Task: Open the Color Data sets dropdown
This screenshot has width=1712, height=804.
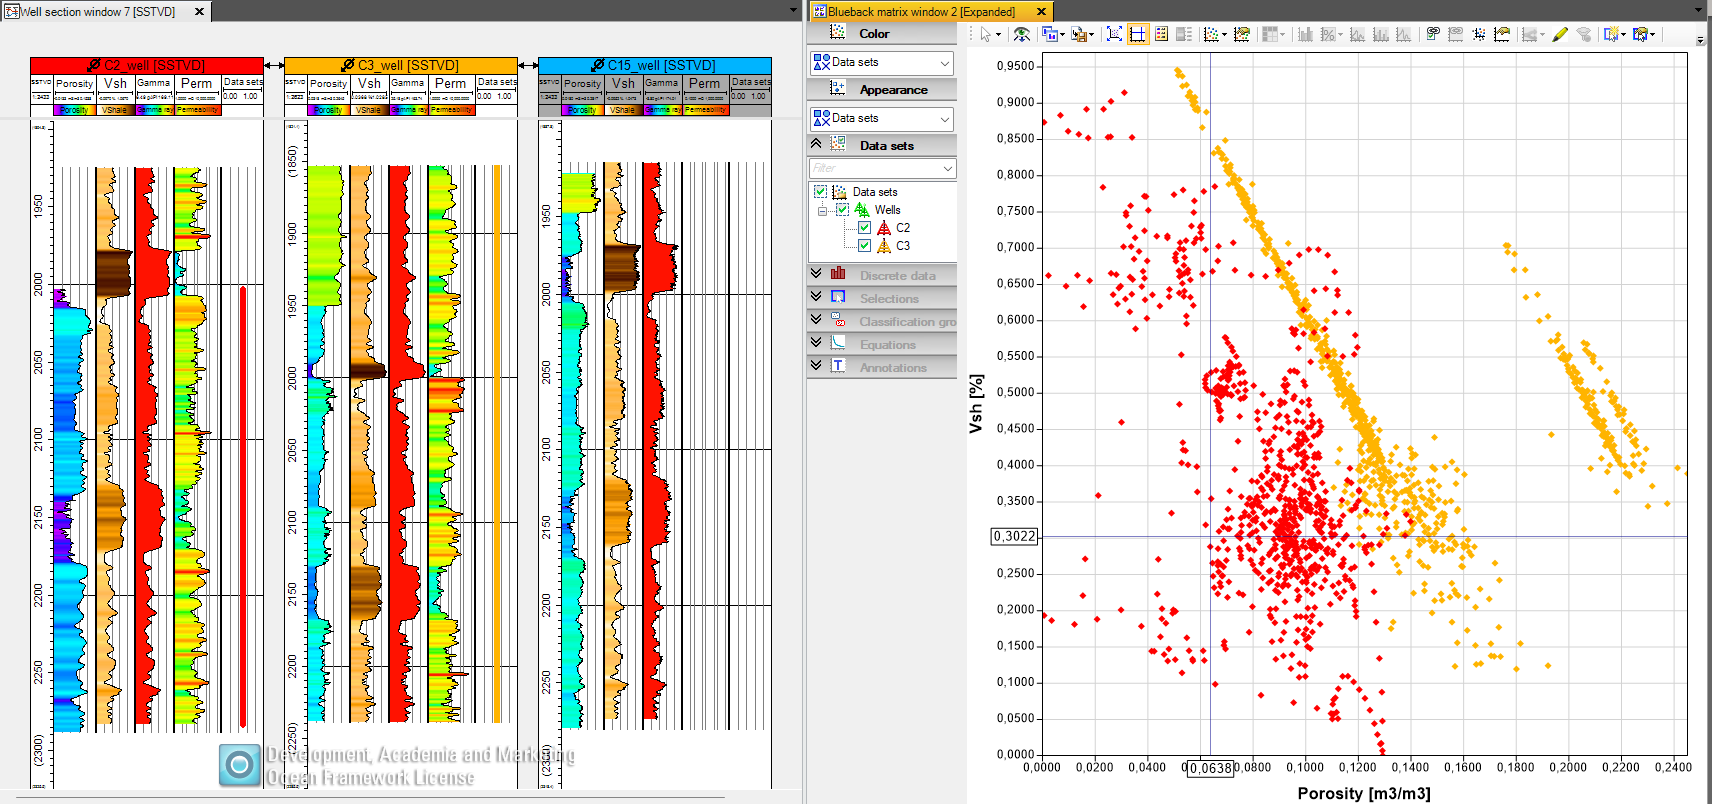Action: click(882, 62)
